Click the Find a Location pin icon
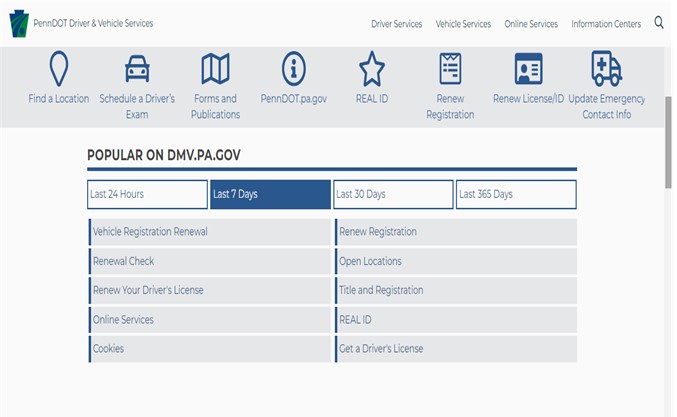The image size is (677, 417). tap(59, 69)
